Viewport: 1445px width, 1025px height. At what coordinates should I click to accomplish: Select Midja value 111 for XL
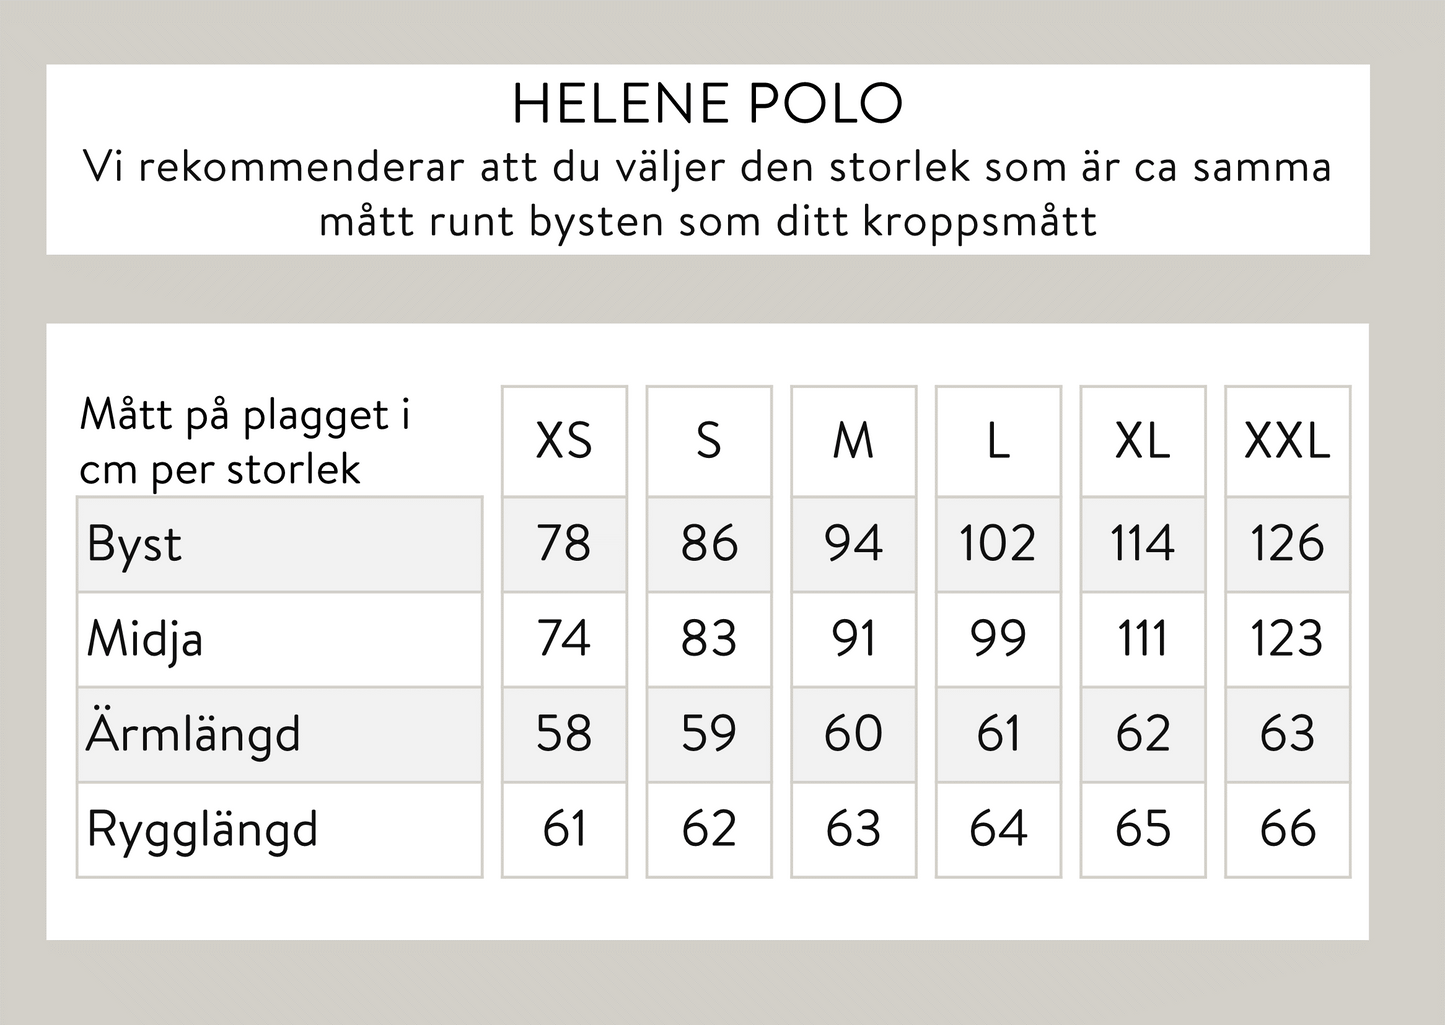1142,639
